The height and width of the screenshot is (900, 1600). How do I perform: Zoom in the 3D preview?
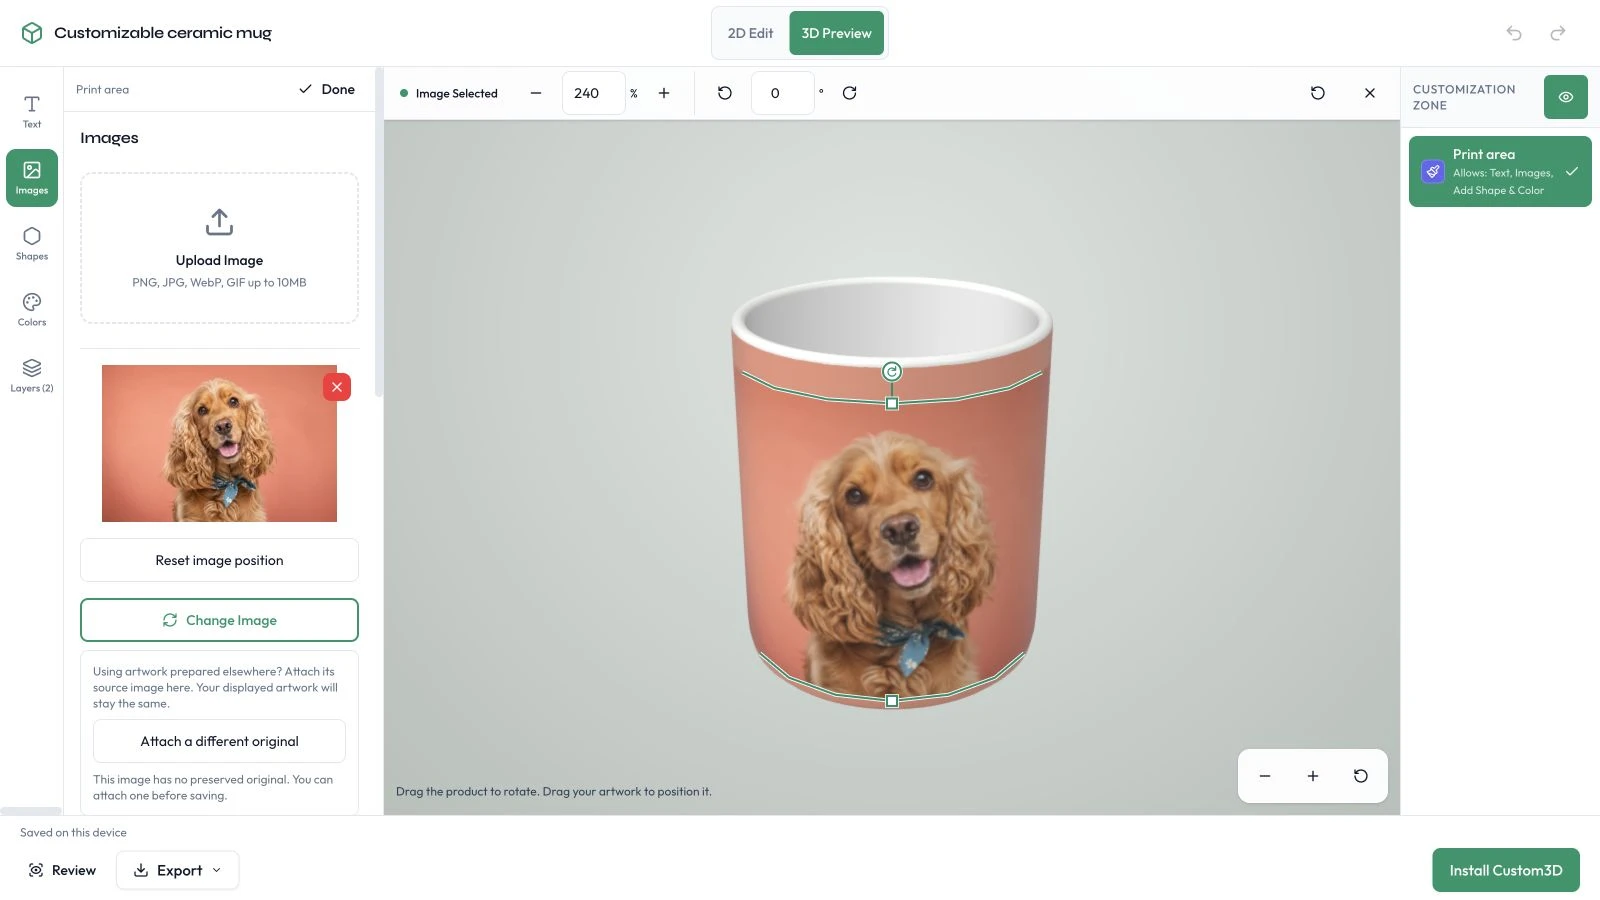pyautogui.click(x=1313, y=776)
